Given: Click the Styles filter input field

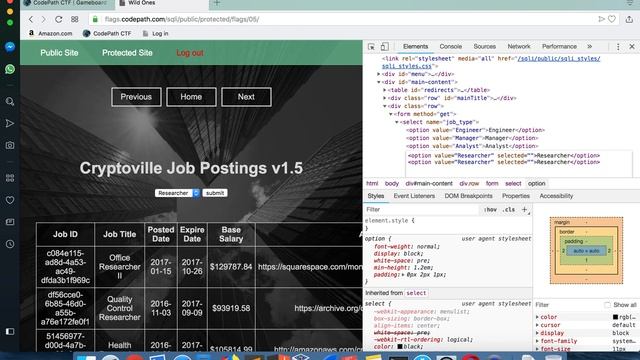Looking at the screenshot, I should pyautogui.click(x=422, y=209).
